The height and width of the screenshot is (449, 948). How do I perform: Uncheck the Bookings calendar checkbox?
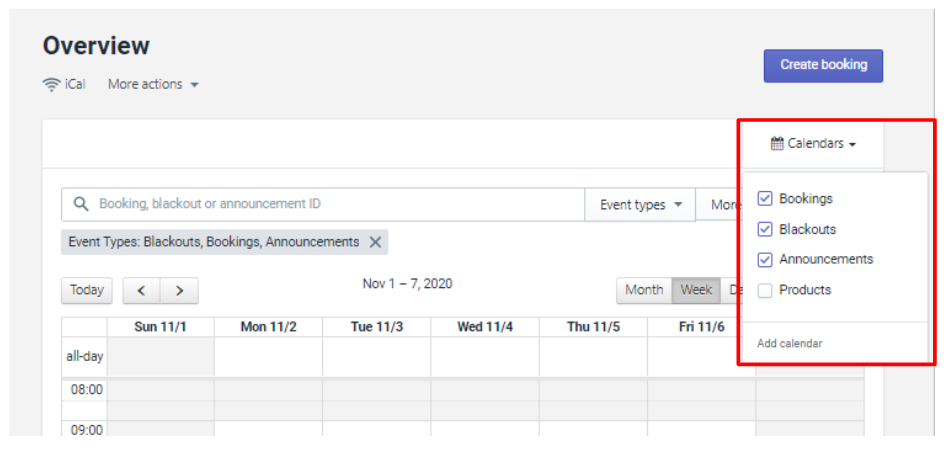[x=765, y=199]
